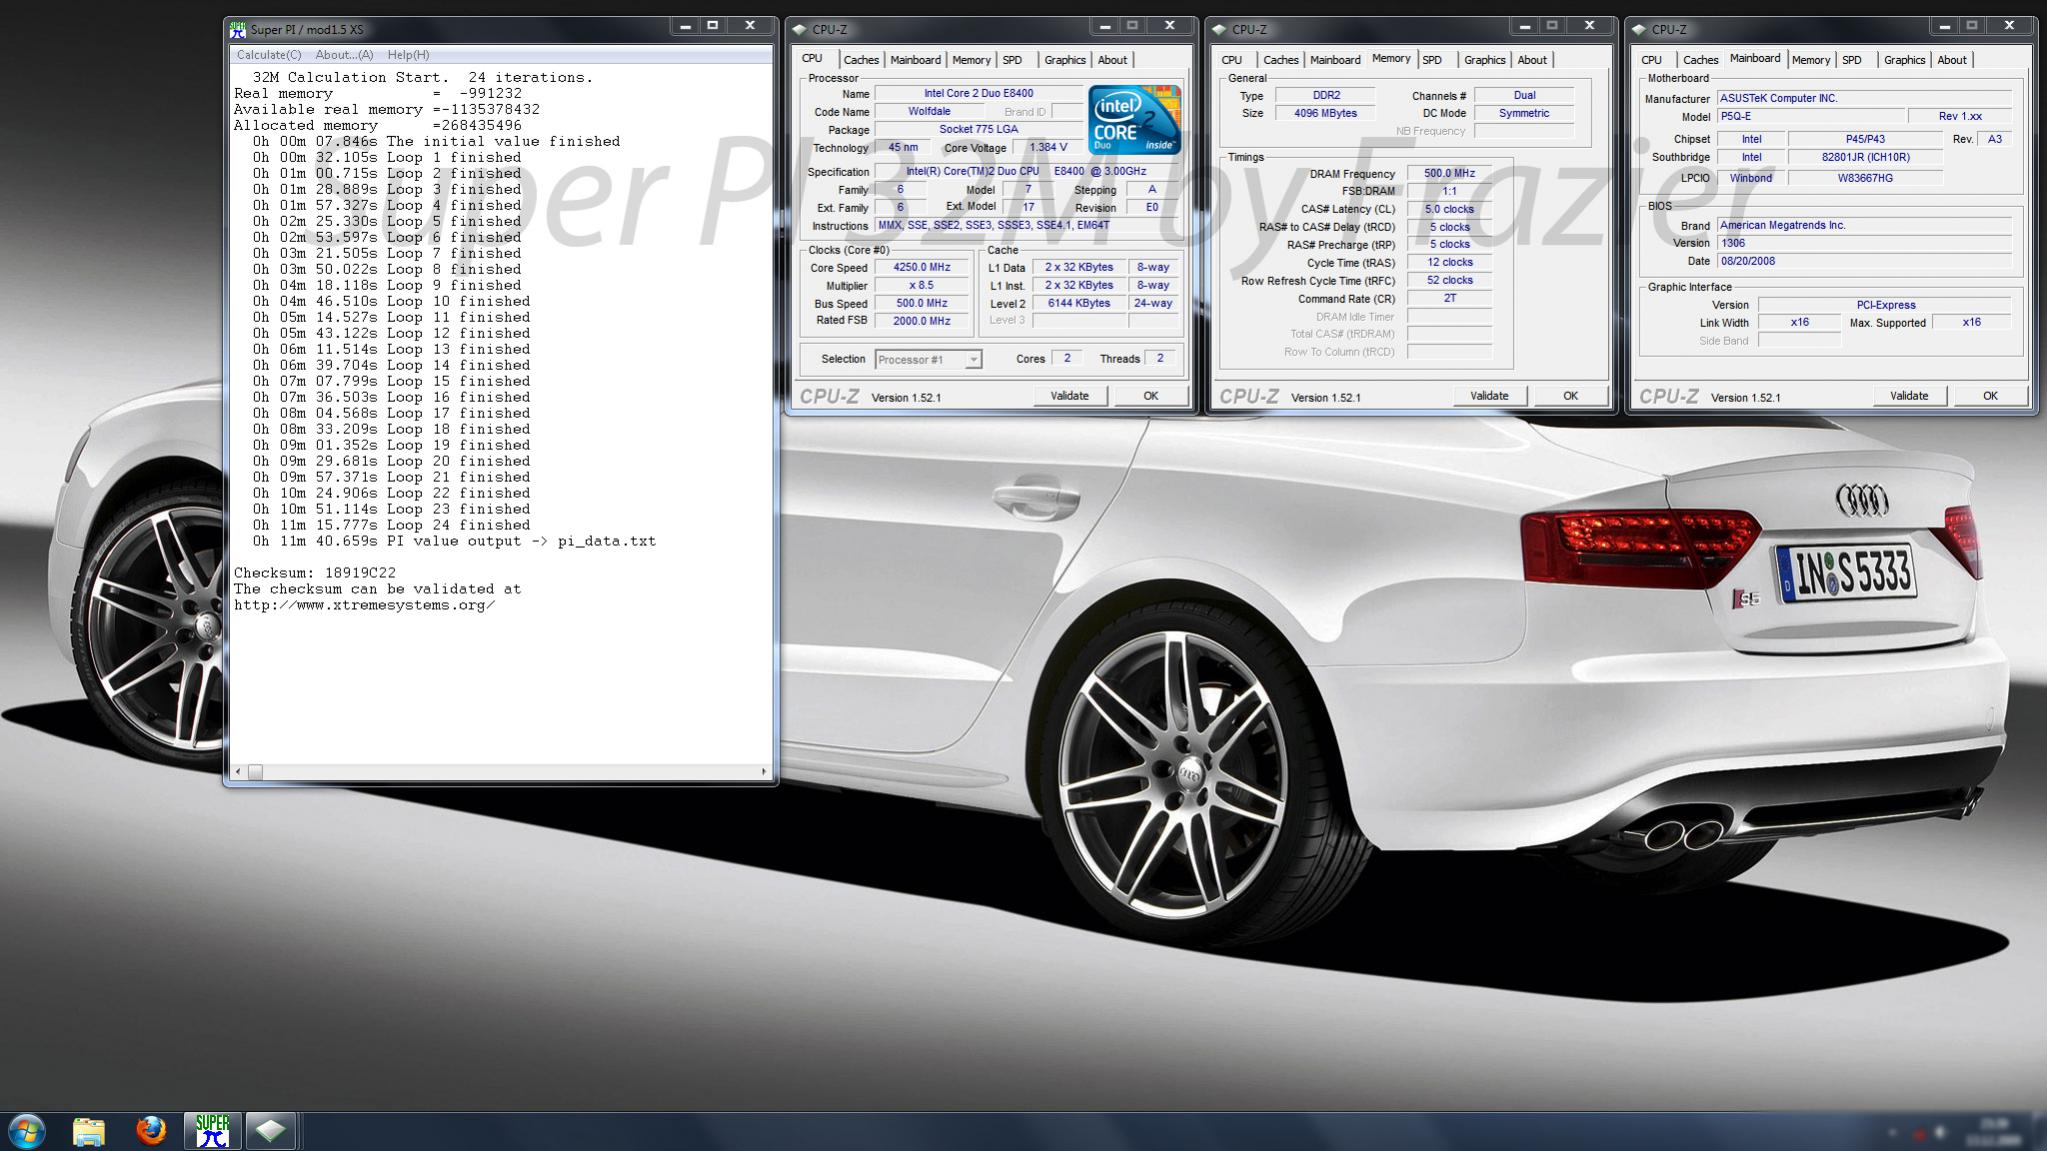Open the Help(H) menu in Super PI

pyautogui.click(x=408, y=55)
